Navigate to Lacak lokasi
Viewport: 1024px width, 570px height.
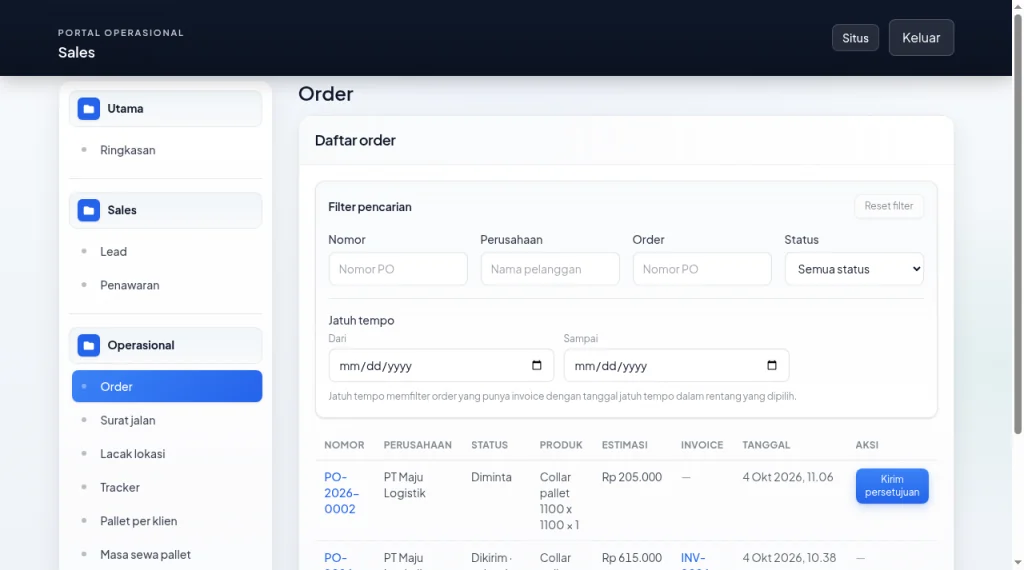point(167,454)
